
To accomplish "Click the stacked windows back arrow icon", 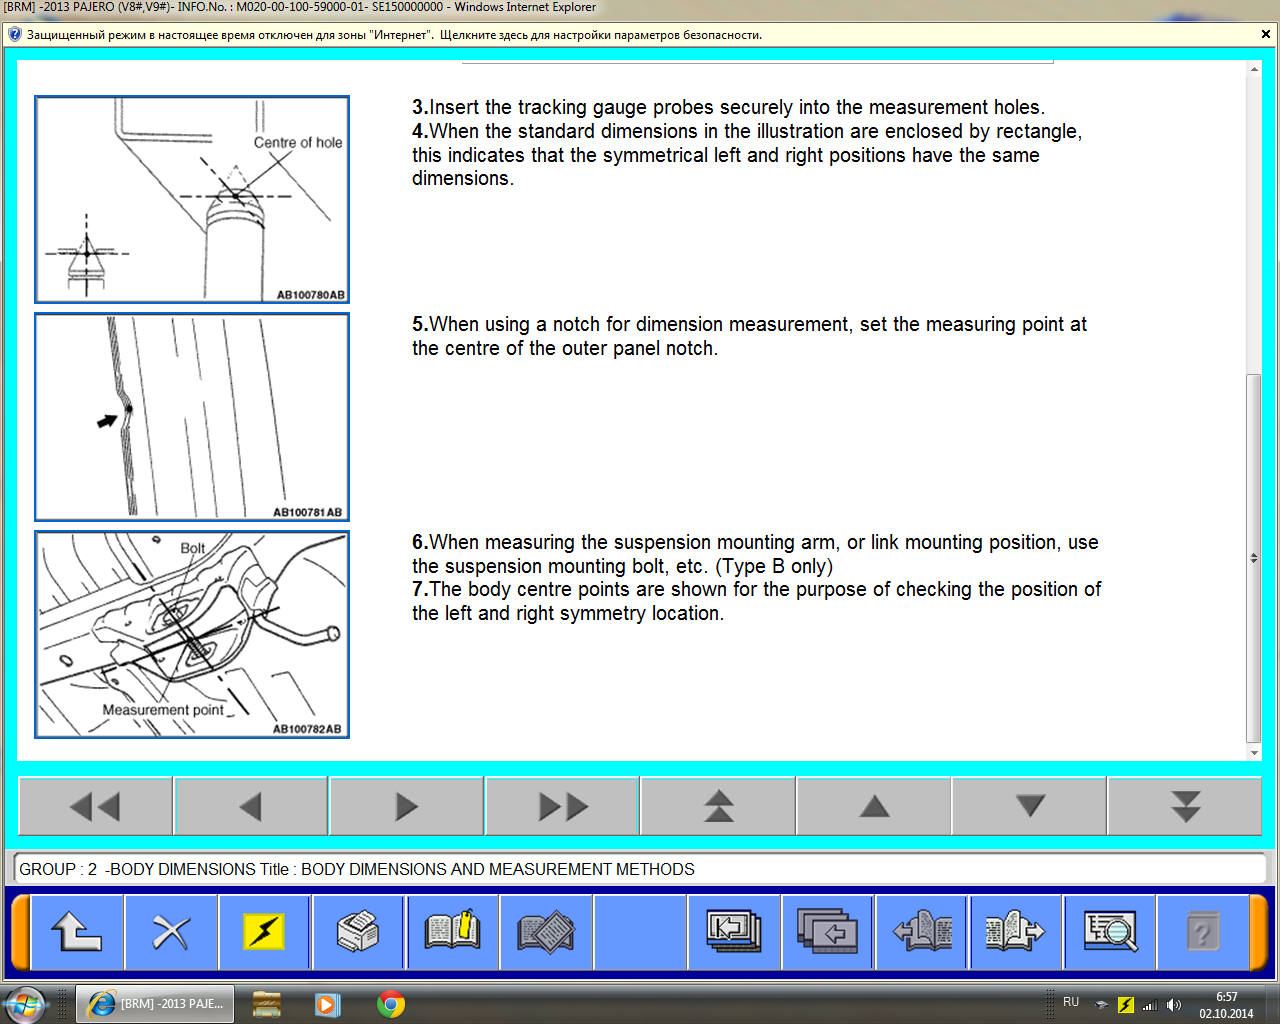I will 827,932.
